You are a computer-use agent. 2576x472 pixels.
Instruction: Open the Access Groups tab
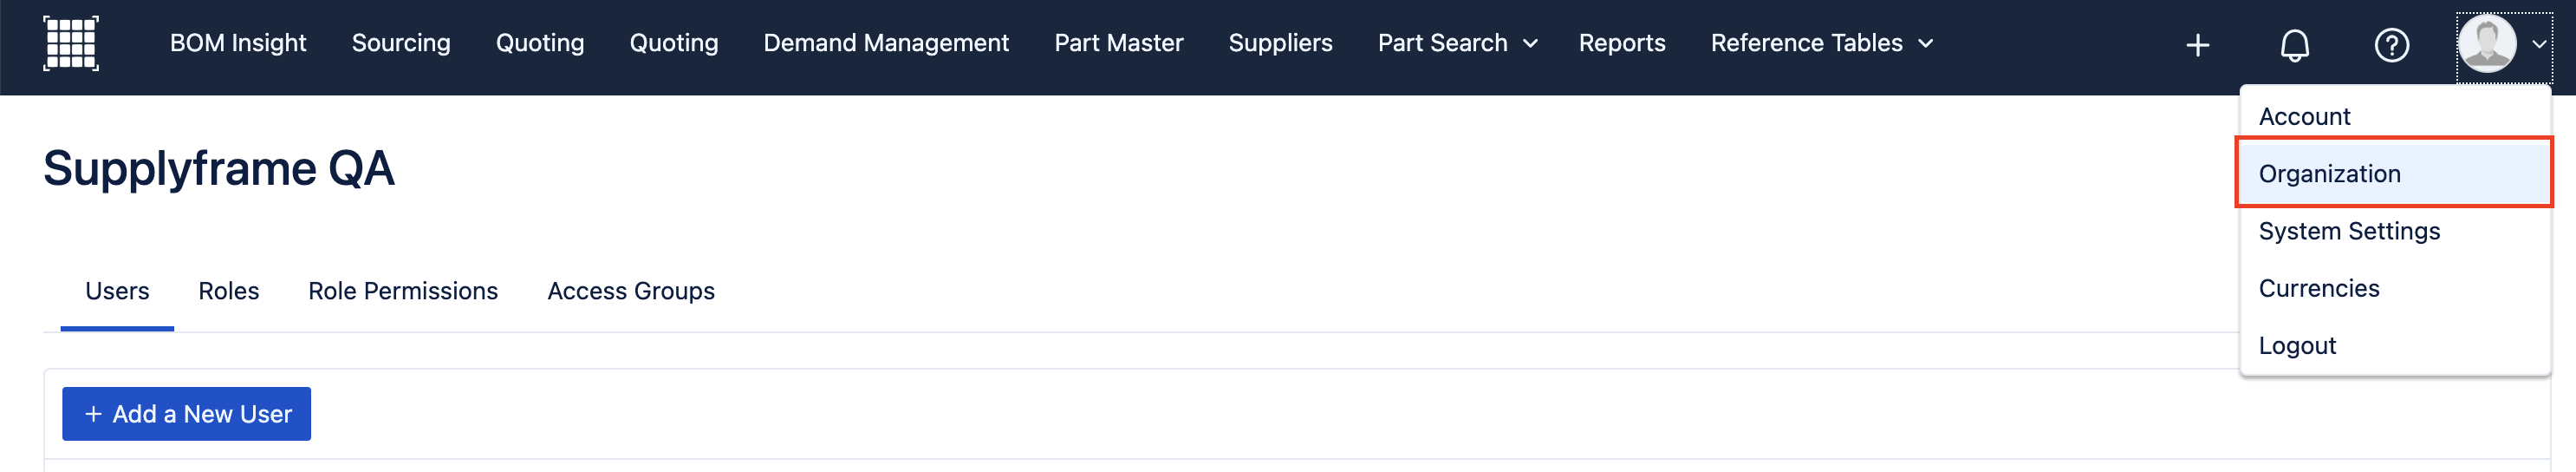[631, 291]
